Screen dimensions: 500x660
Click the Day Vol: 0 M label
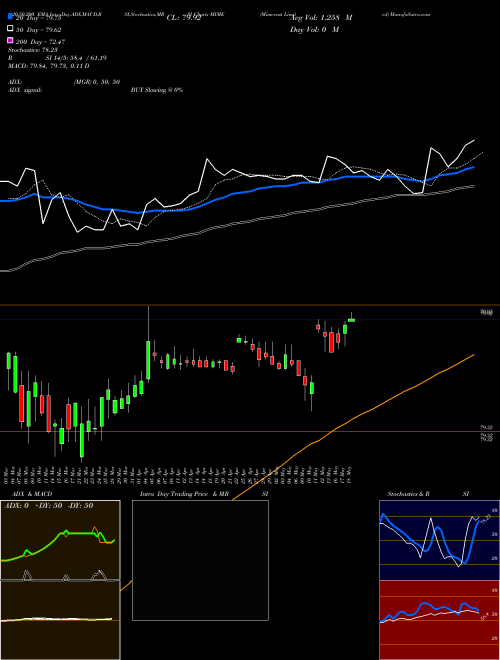315,29
